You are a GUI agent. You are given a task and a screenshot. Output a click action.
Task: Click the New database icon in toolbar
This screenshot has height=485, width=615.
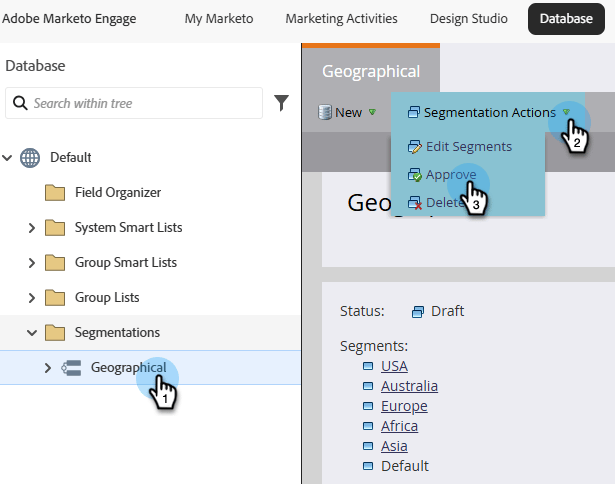point(324,113)
